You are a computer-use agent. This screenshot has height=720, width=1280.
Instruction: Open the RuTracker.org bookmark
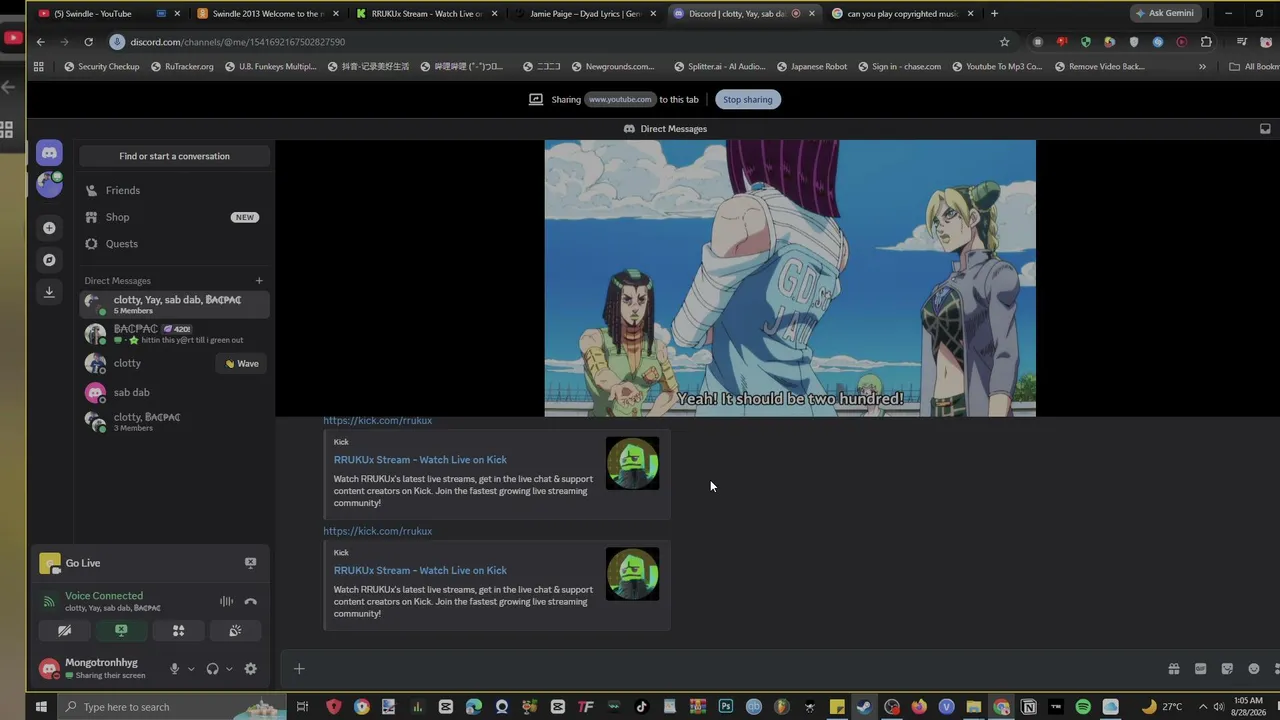click(182, 67)
